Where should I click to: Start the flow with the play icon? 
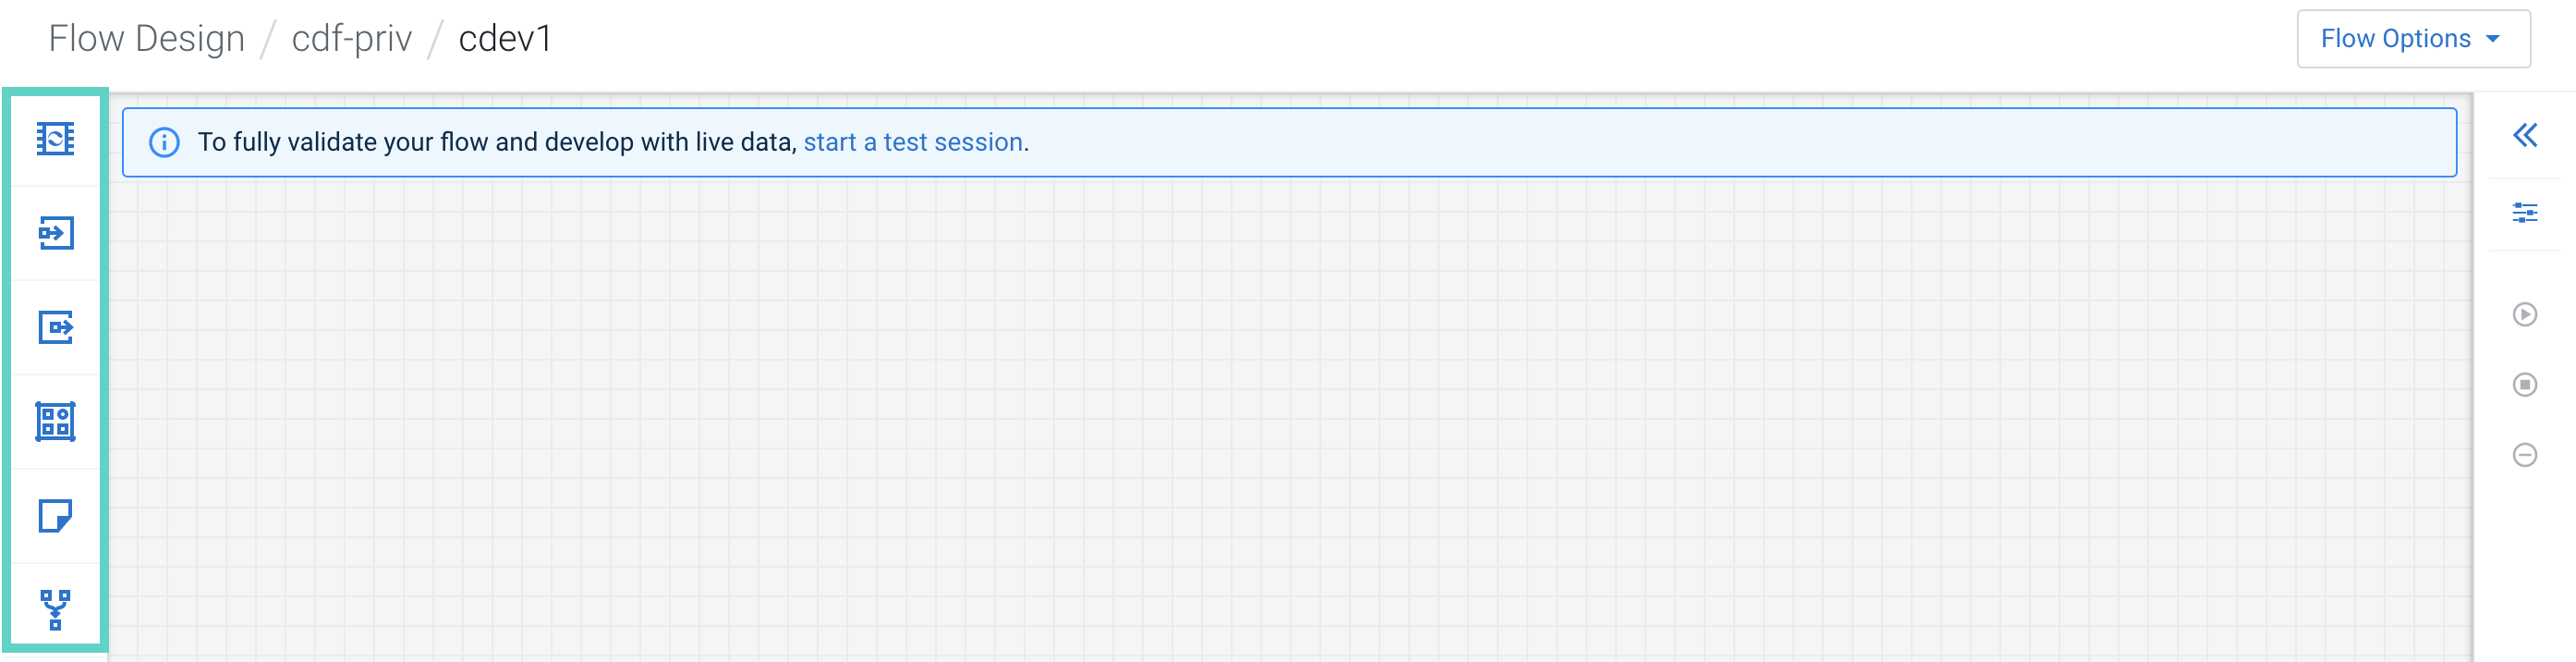[2524, 315]
